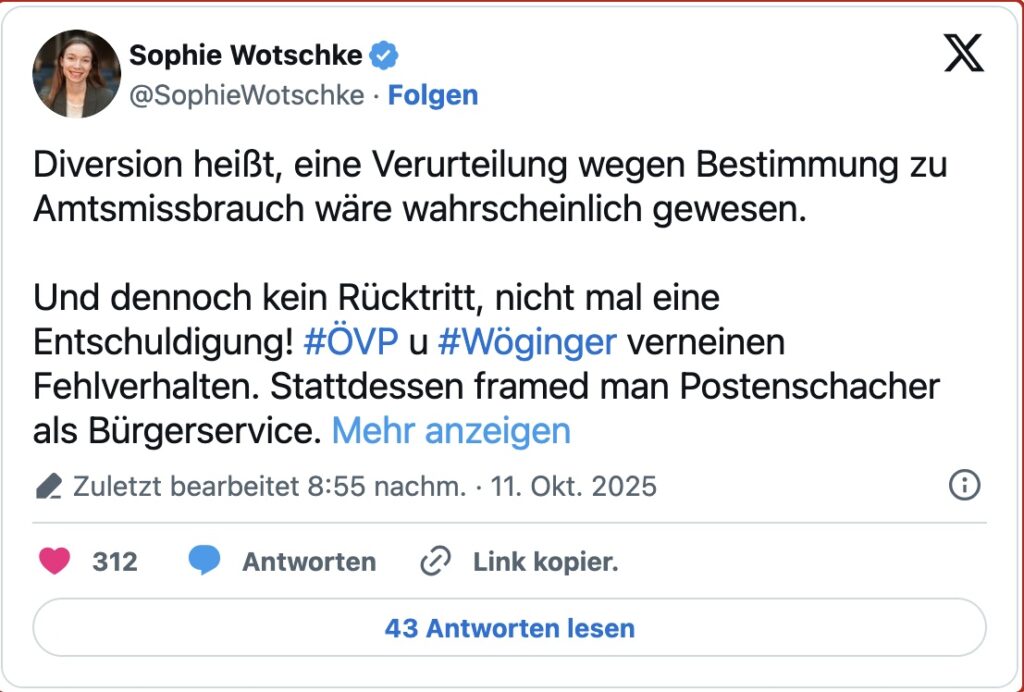1024x692 pixels.
Task: Click the blue verified badge
Action: 384,56
